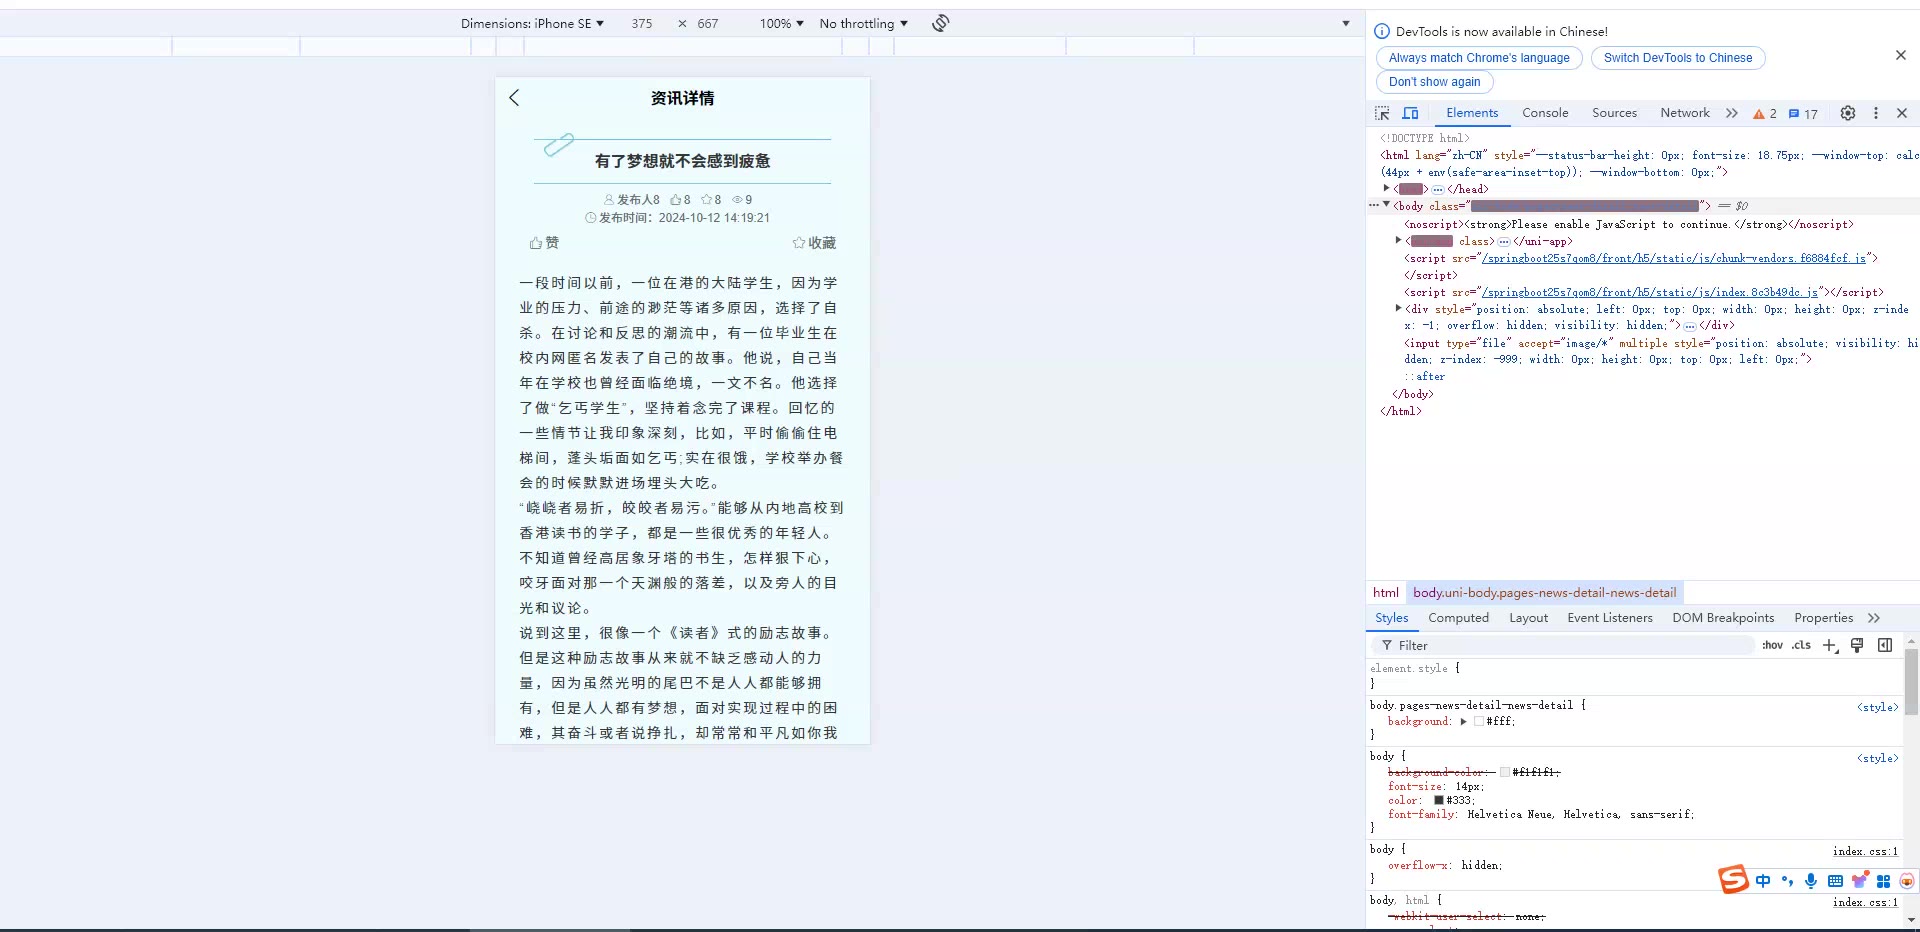Open the DevTools three-dot customize menu

point(1876,113)
